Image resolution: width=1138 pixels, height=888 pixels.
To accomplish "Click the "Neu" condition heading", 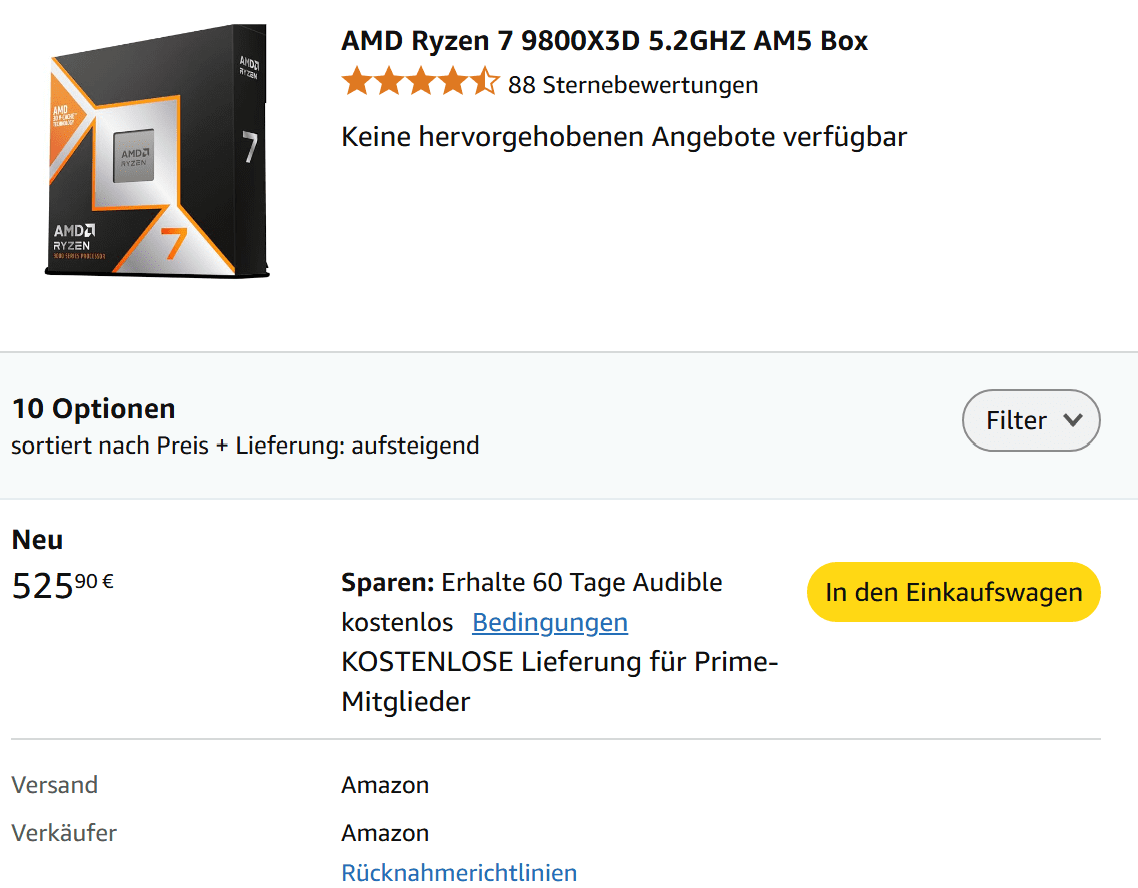I will pos(37,540).
